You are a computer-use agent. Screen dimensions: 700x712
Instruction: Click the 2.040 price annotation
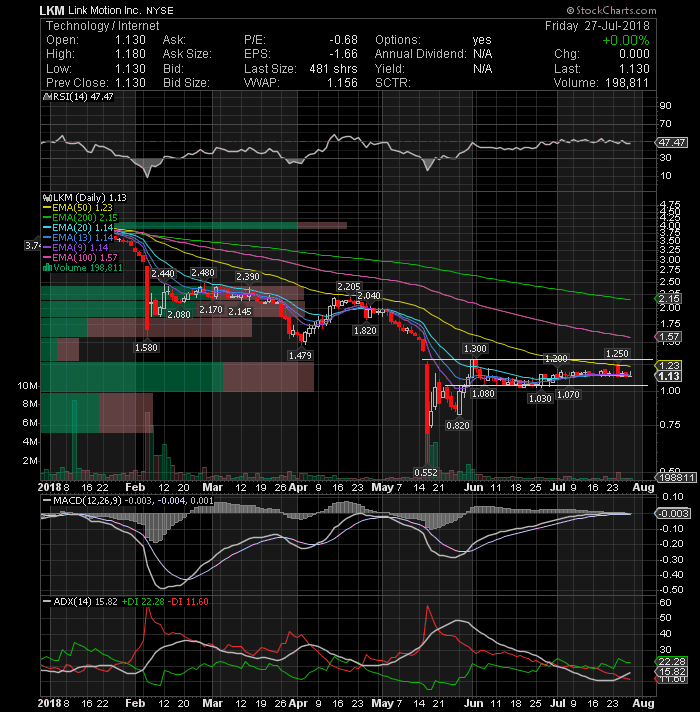[369, 296]
